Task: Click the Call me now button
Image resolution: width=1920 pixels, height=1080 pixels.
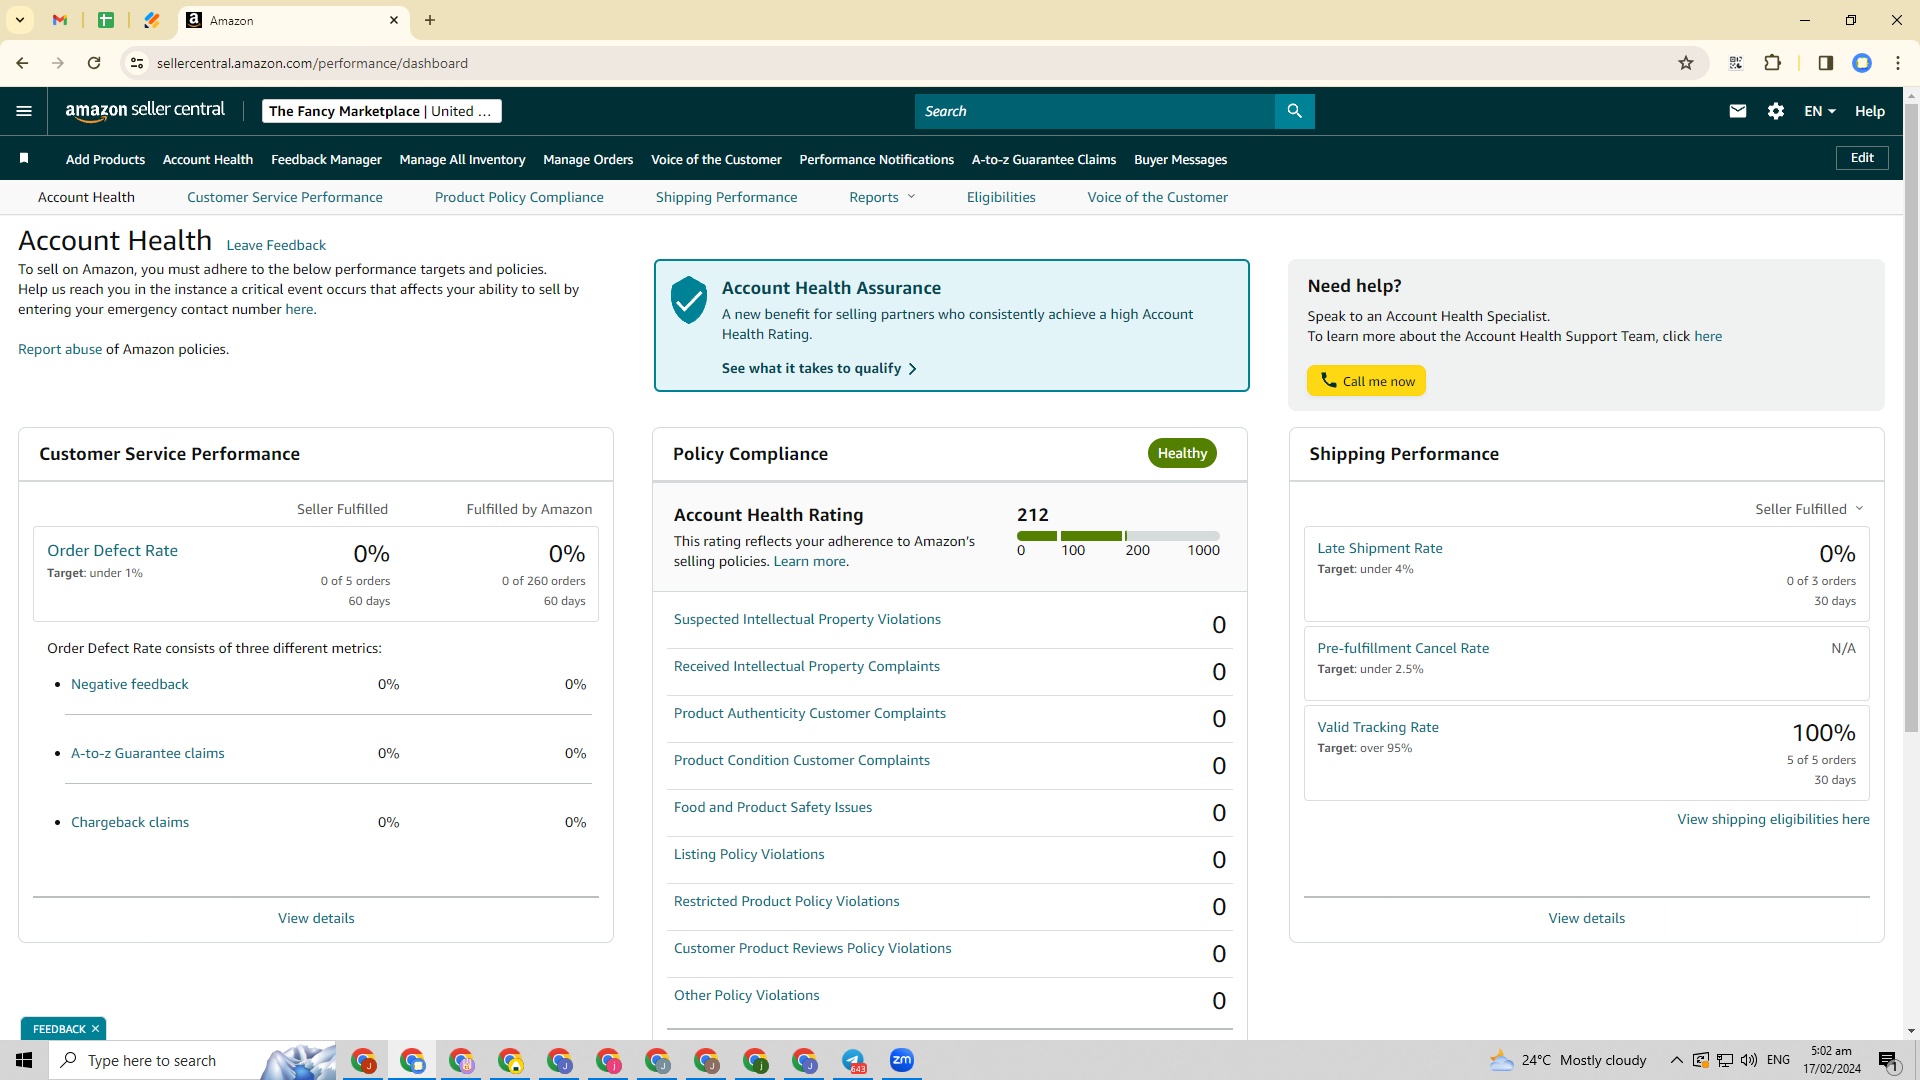Action: click(1366, 381)
